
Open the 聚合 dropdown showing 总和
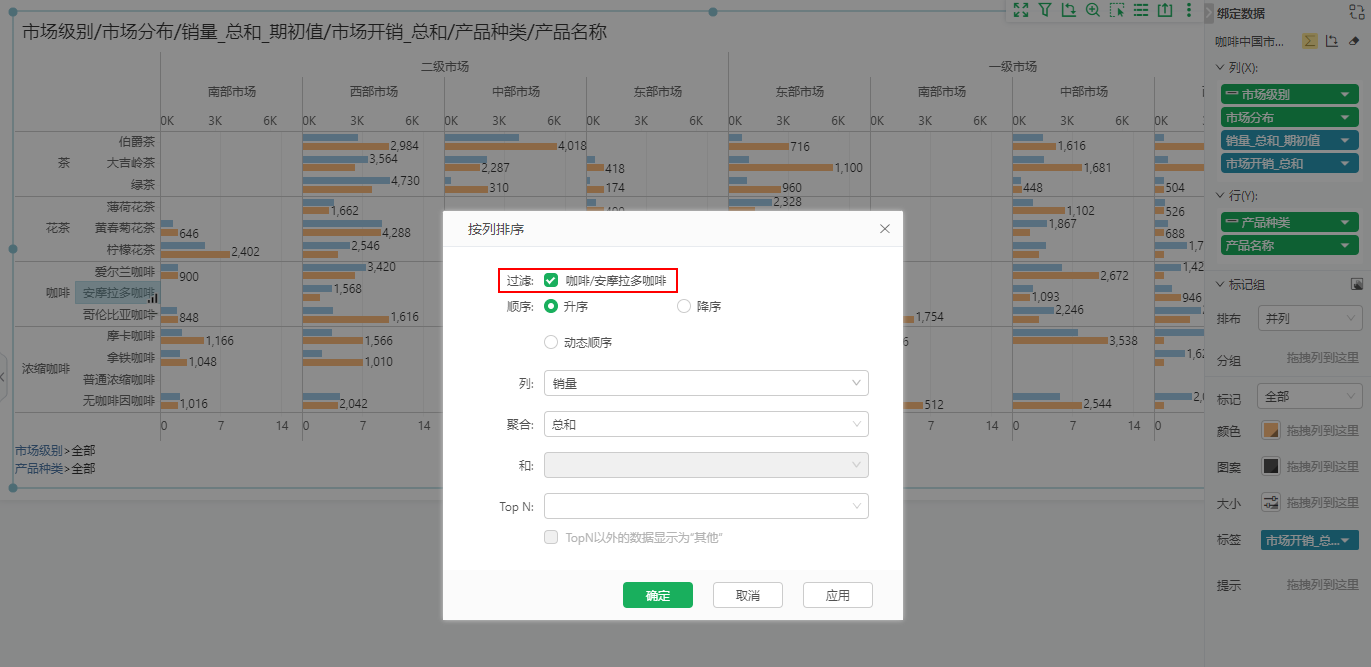pos(706,425)
